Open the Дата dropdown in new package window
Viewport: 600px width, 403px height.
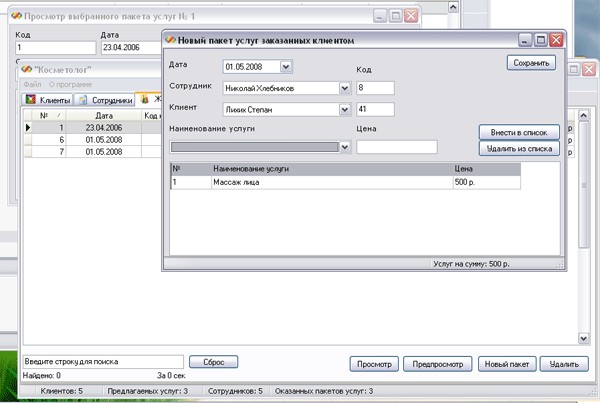point(285,67)
